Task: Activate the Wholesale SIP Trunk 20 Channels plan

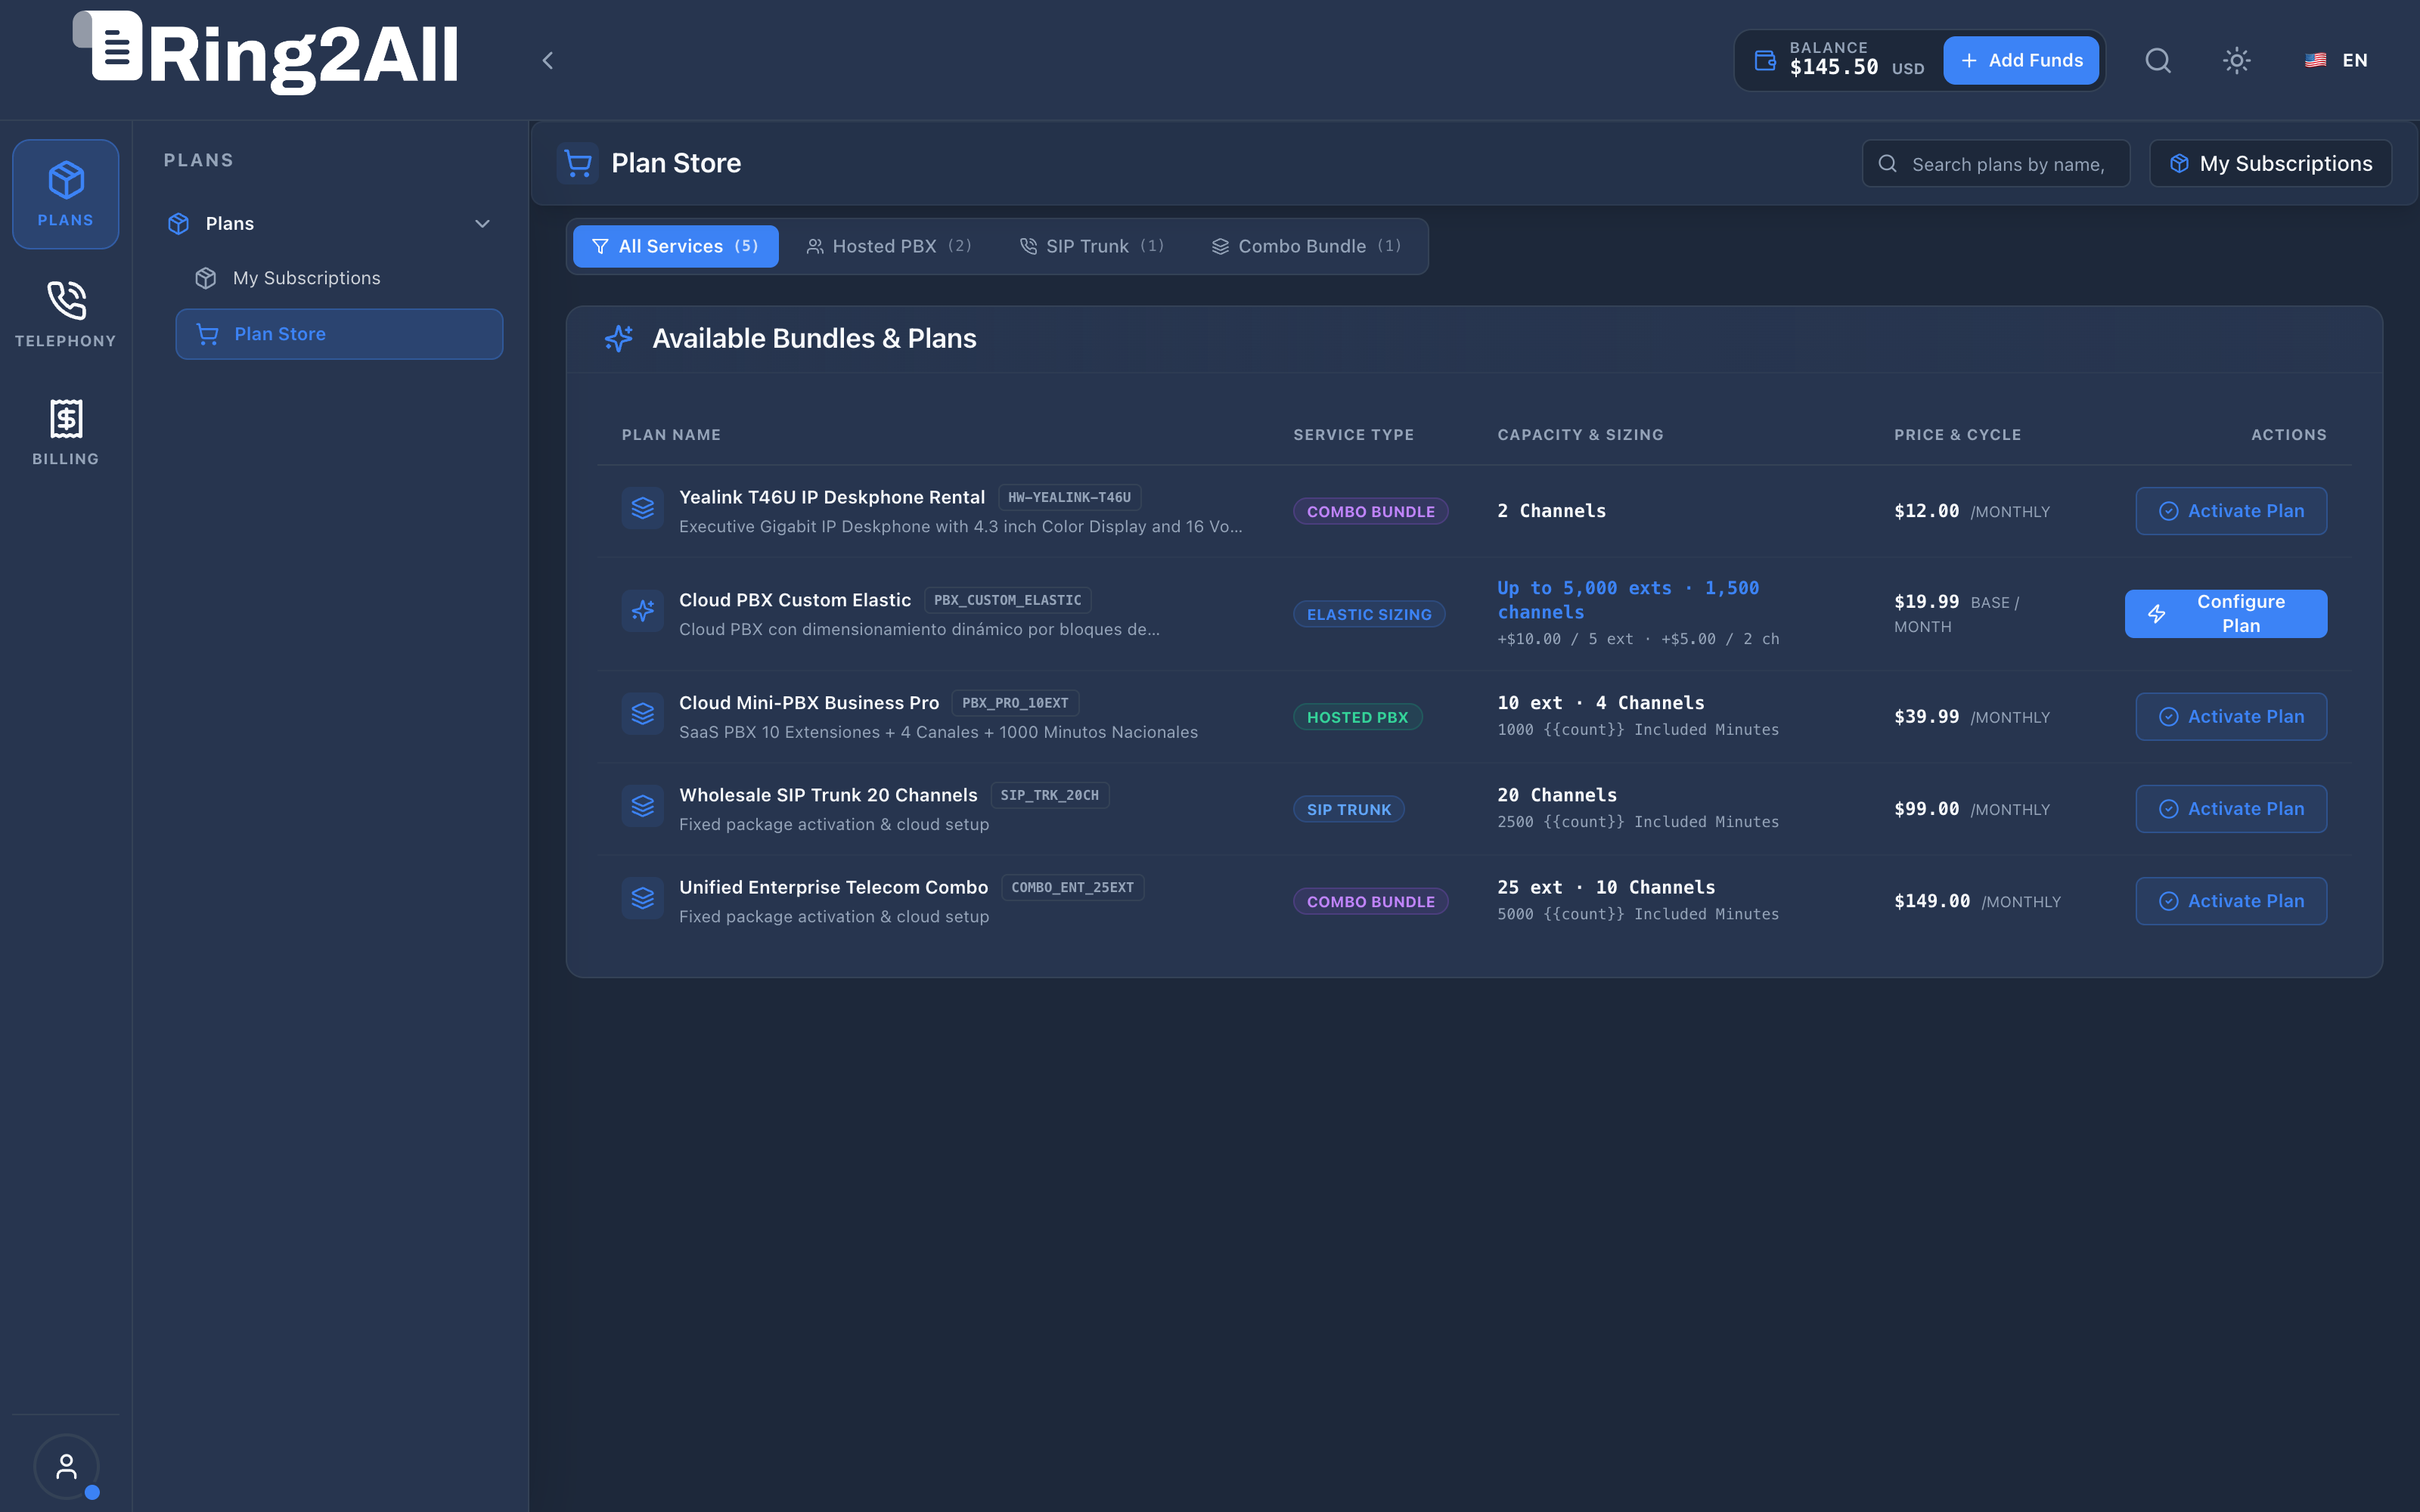Action: 2230,809
